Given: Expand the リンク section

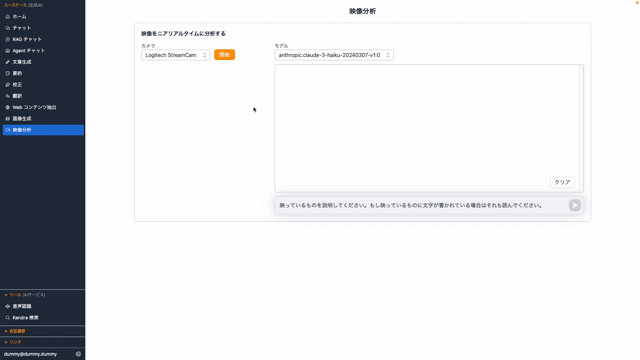Looking at the screenshot, I should click(13, 342).
